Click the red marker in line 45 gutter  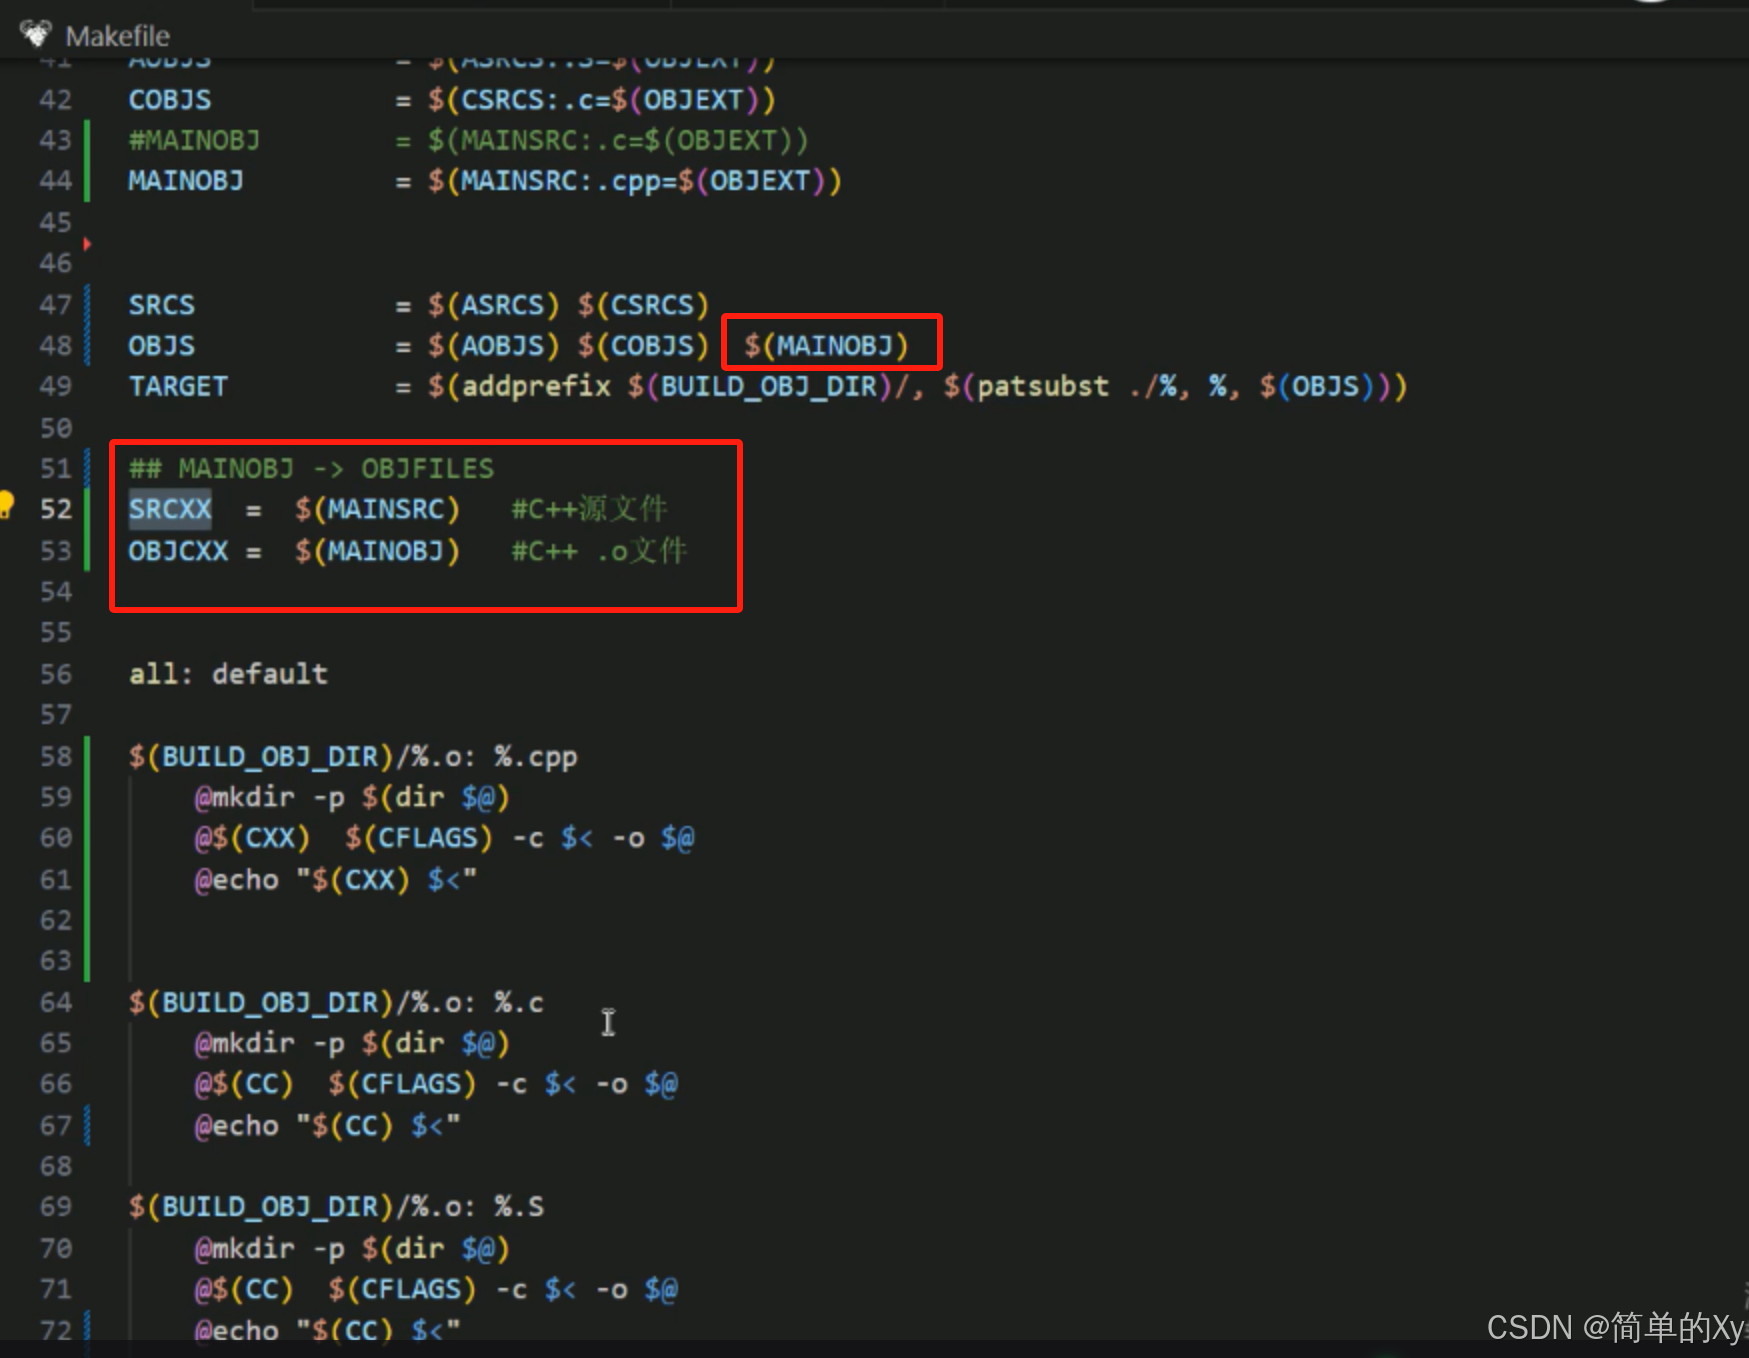87,243
